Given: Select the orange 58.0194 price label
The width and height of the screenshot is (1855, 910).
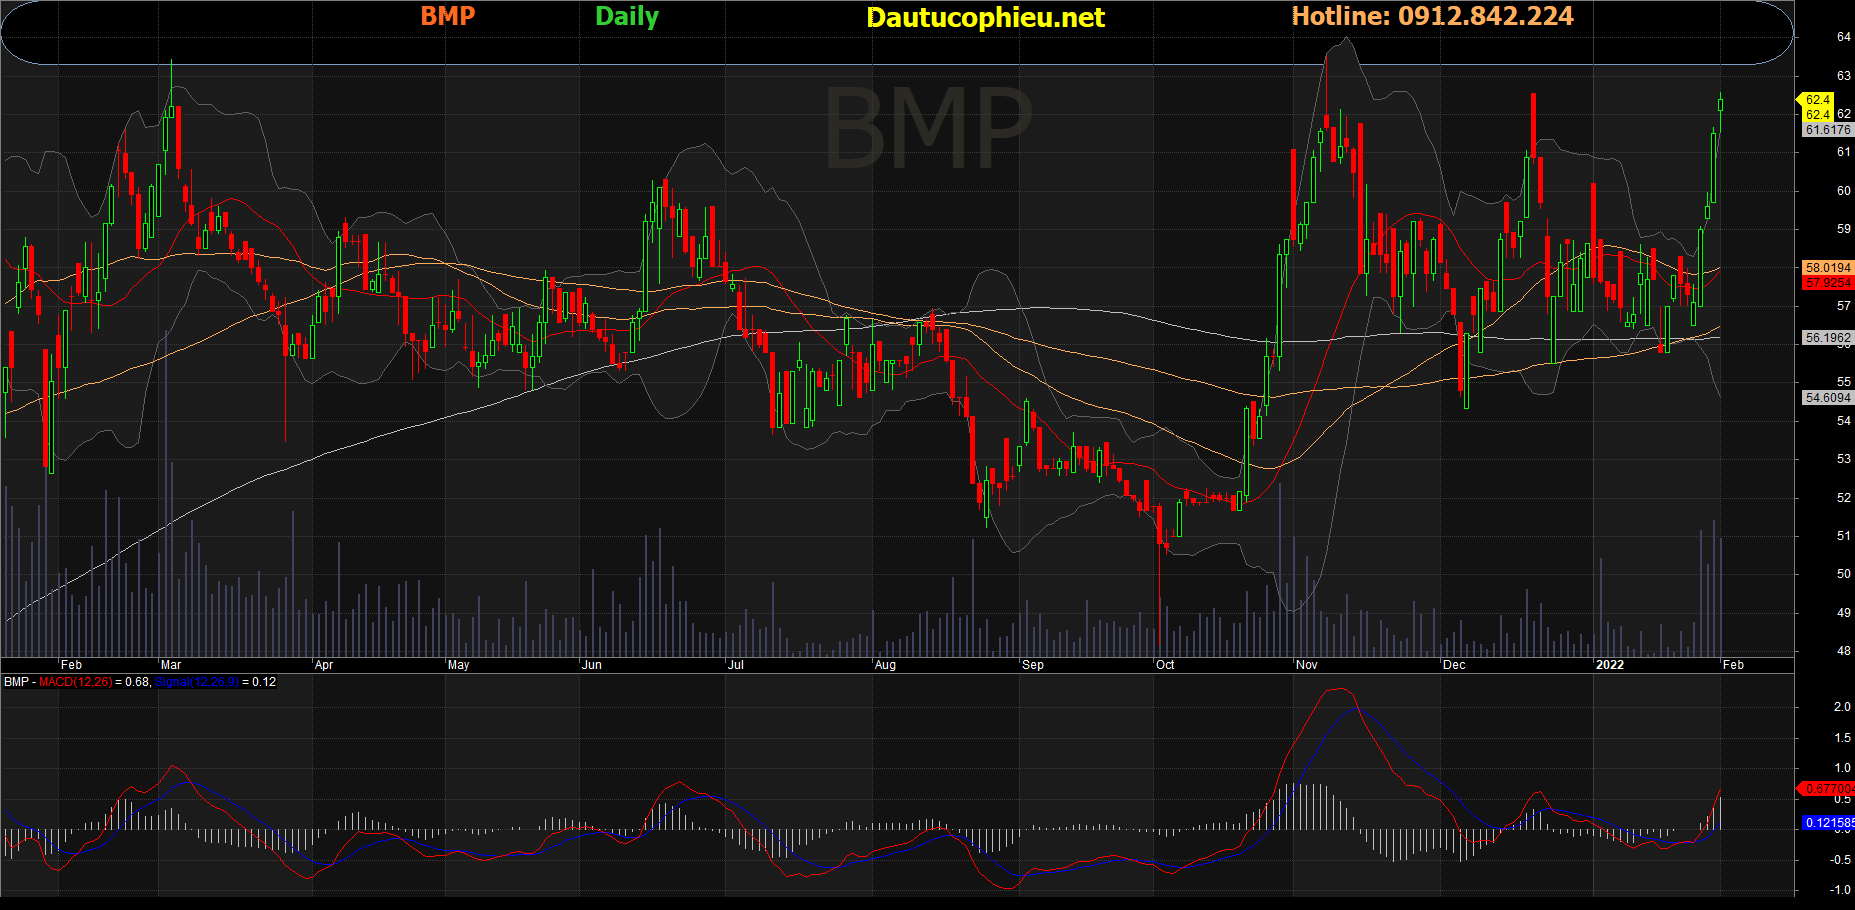Looking at the screenshot, I should [1827, 268].
